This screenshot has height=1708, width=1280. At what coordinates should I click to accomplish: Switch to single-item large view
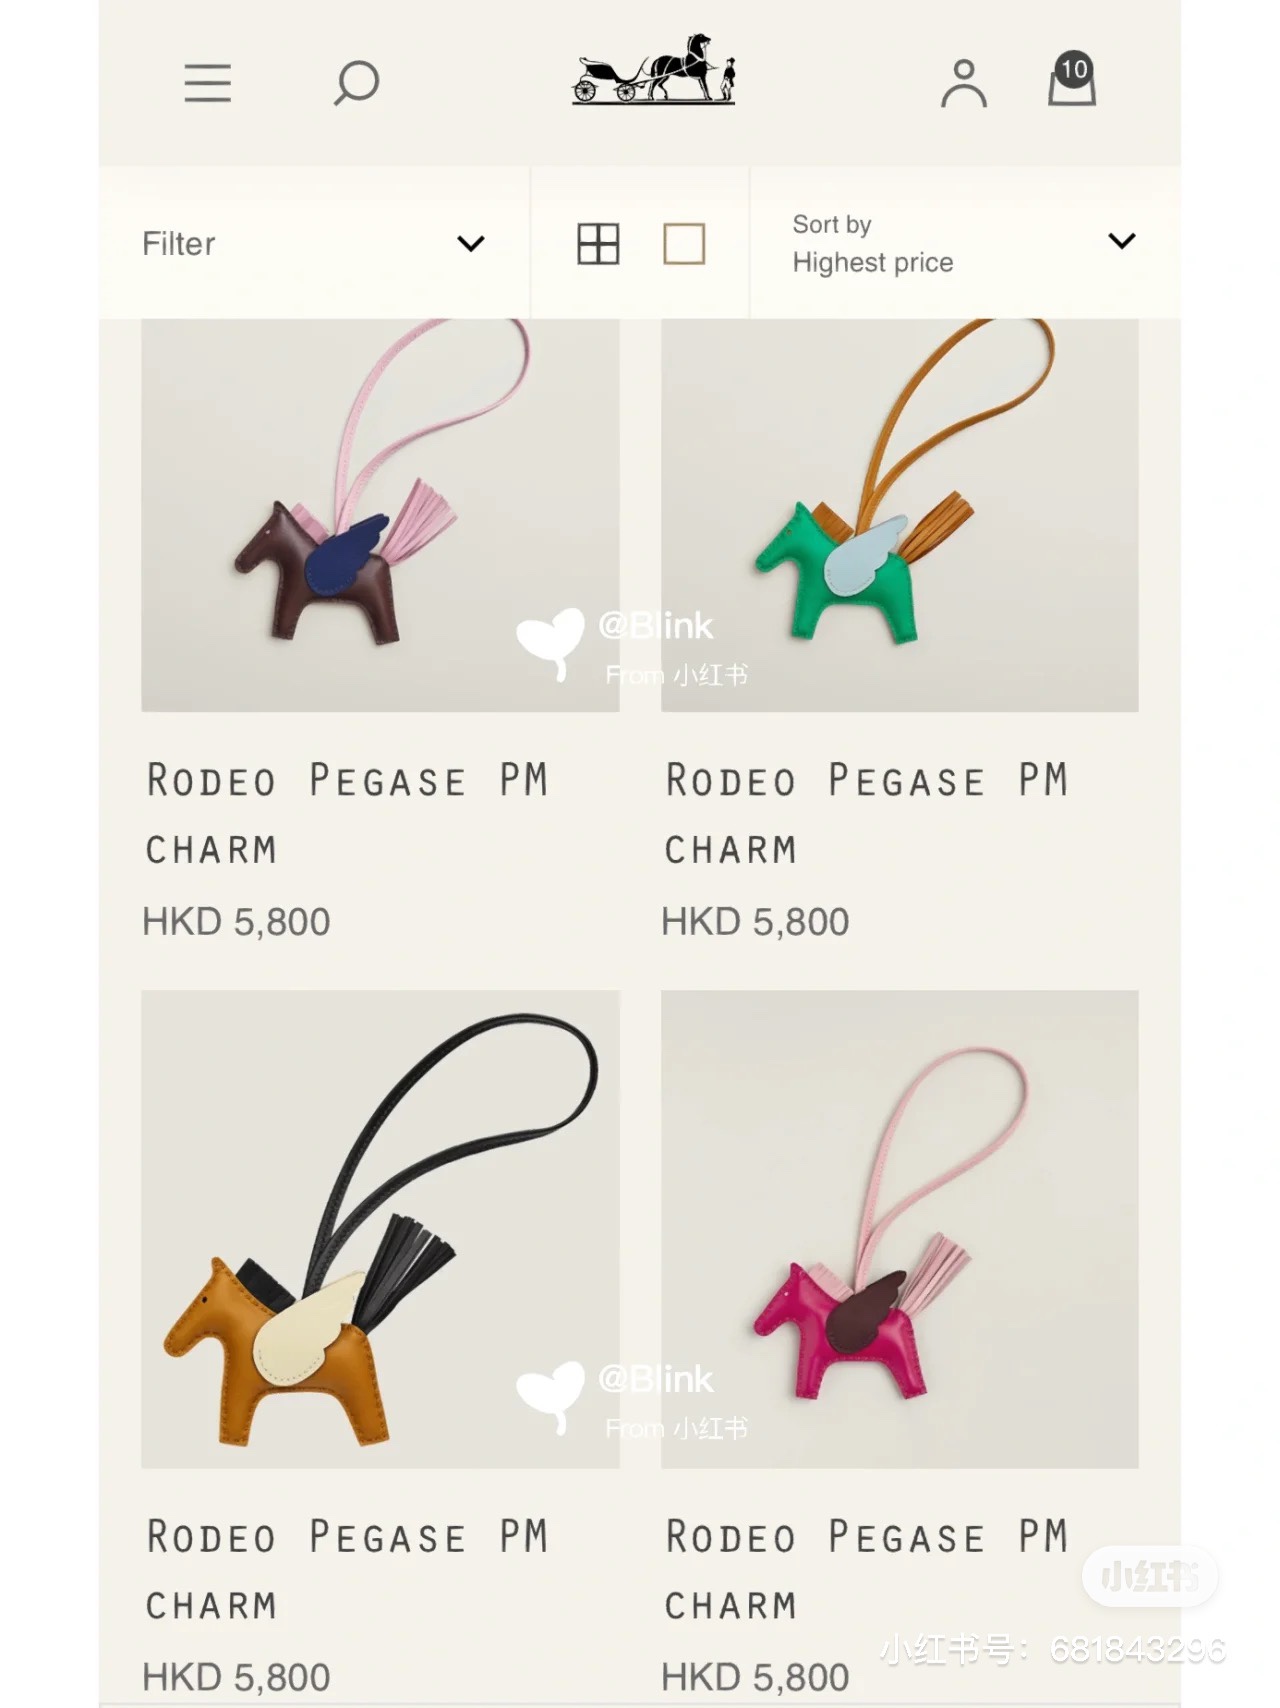(x=684, y=243)
